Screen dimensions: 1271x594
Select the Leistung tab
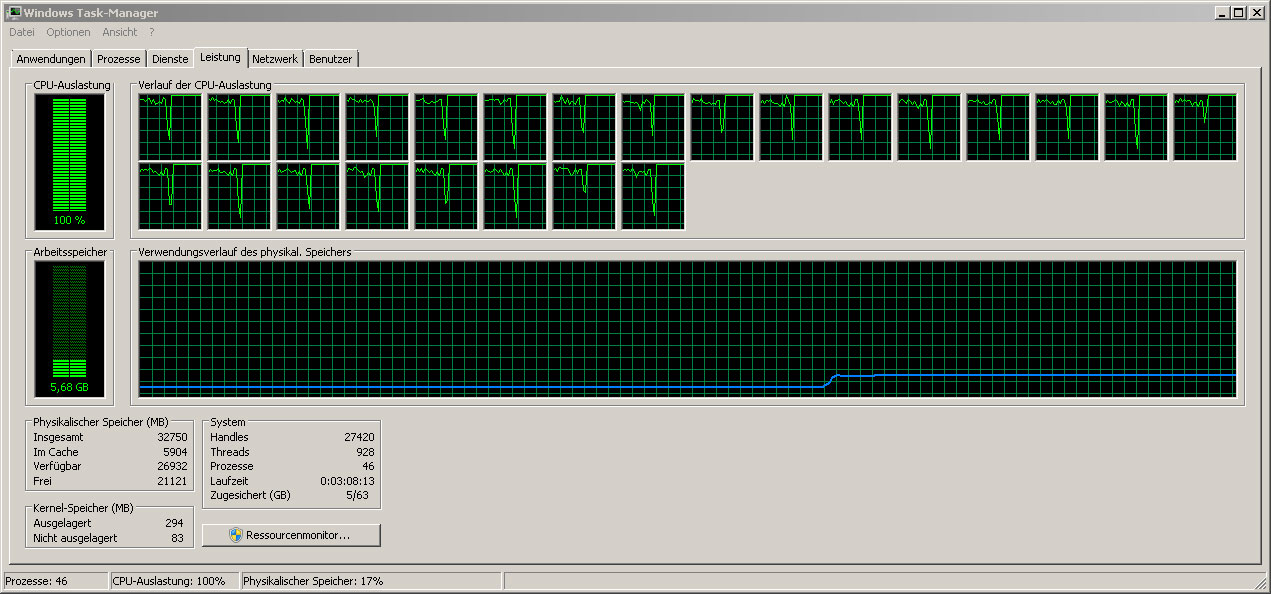point(220,57)
